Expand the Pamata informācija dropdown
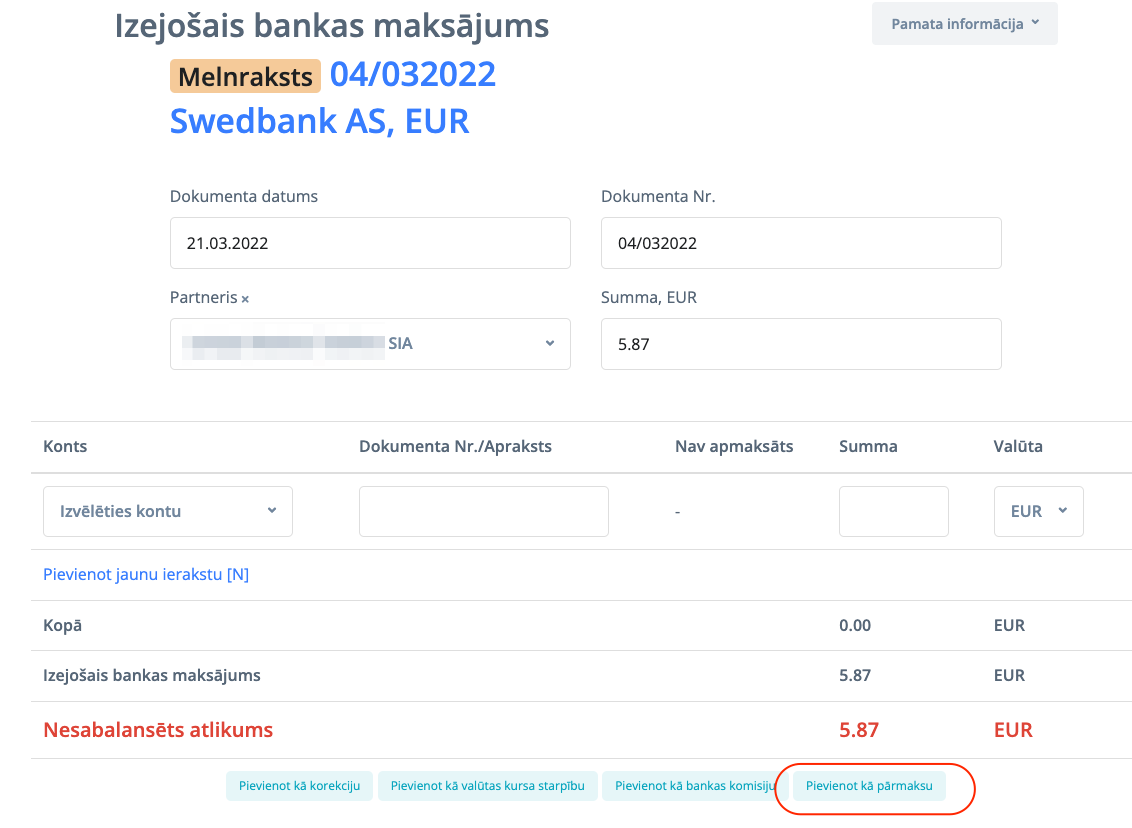Screen dimensions: 1132x828 [x=964, y=24]
